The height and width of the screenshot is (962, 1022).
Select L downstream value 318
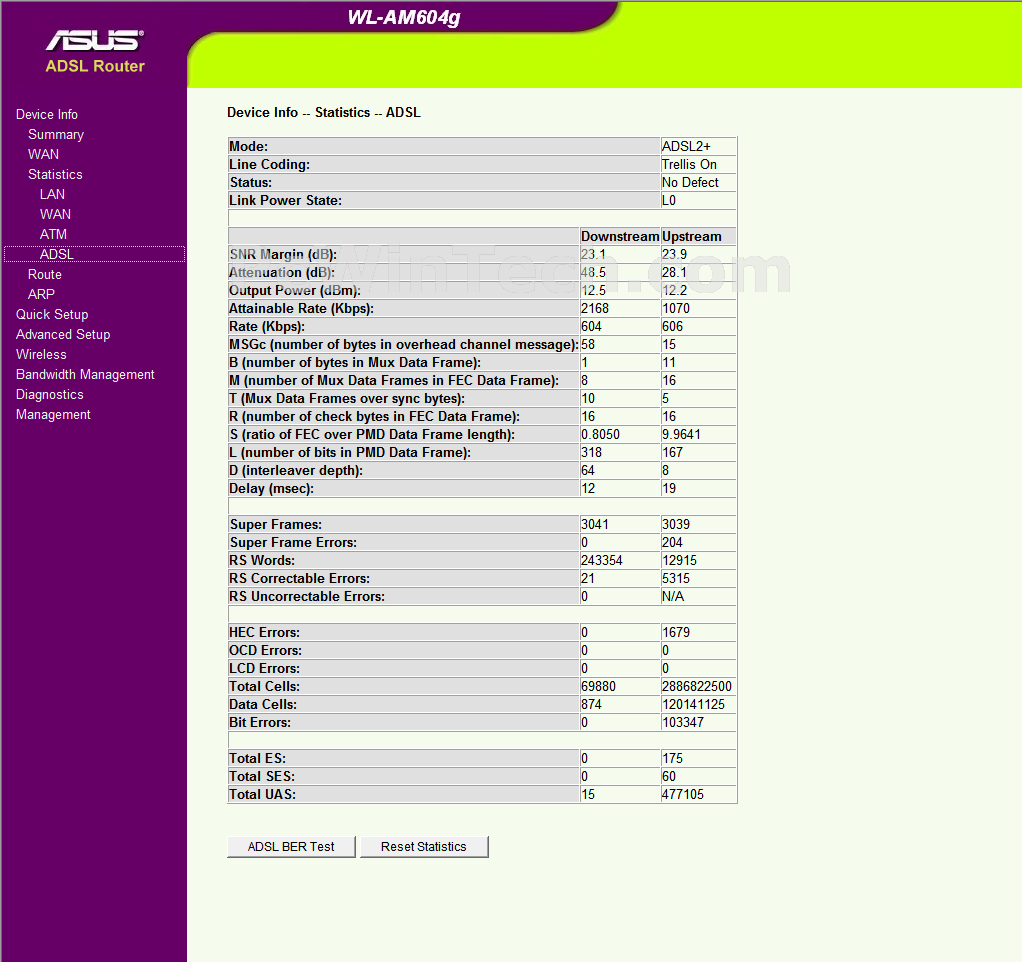(591, 453)
